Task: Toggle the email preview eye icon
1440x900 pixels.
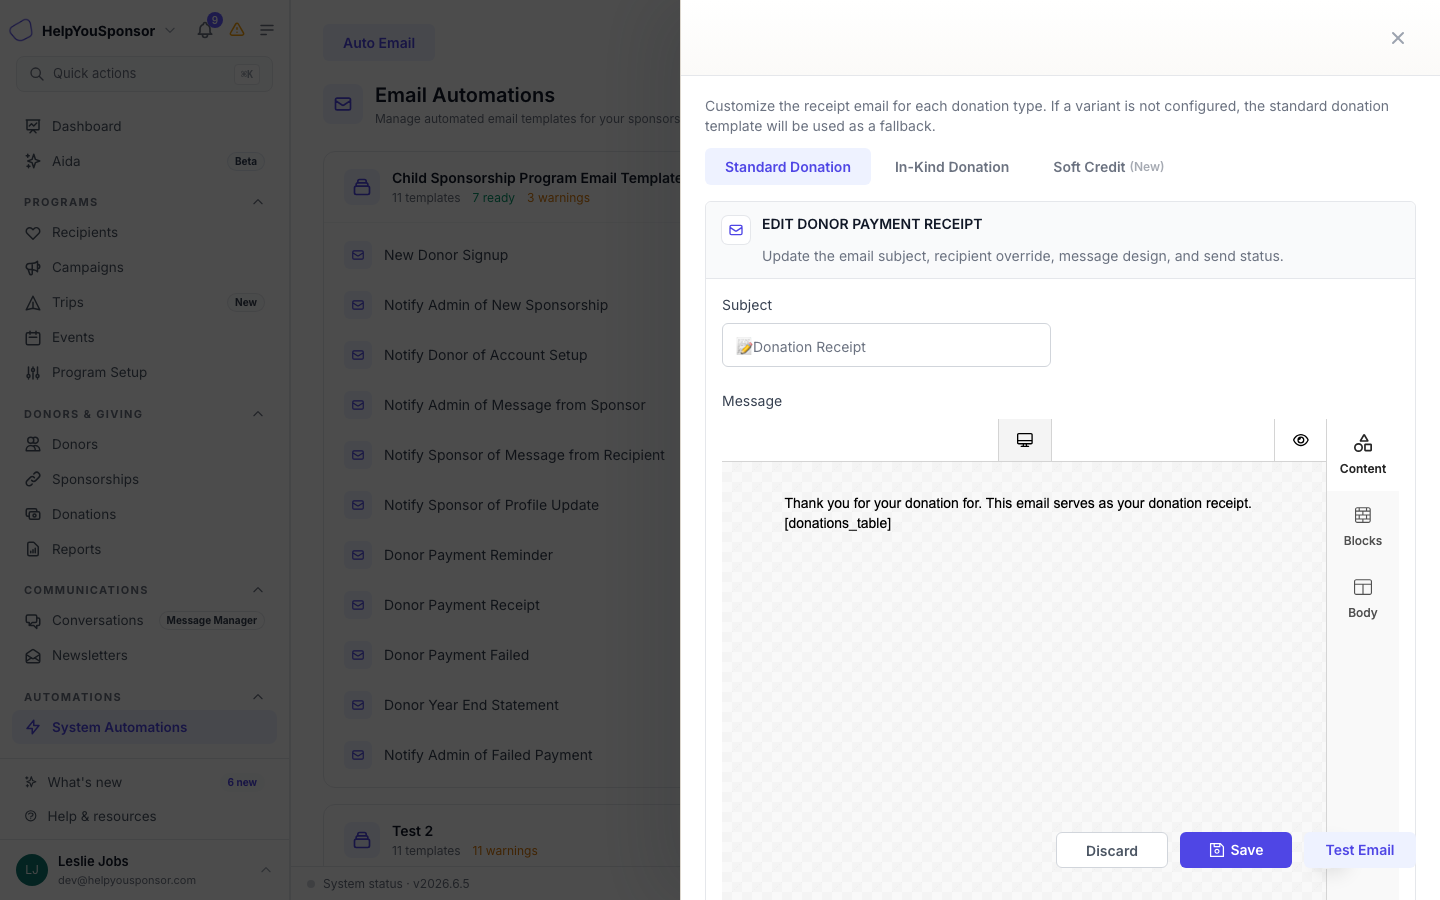Action: pyautogui.click(x=1301, y=440)
